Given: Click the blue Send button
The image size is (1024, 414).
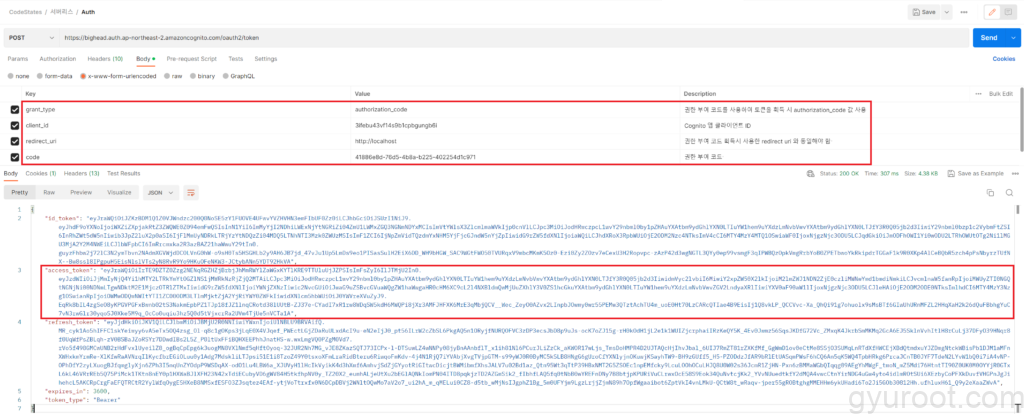Looking at the screenshot, I should 986,38.
